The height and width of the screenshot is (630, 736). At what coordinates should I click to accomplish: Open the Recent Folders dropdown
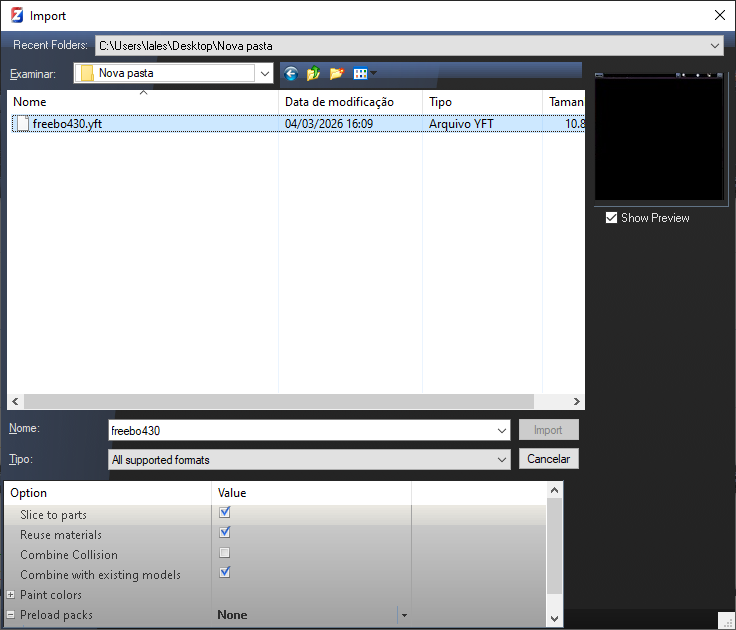714,45
